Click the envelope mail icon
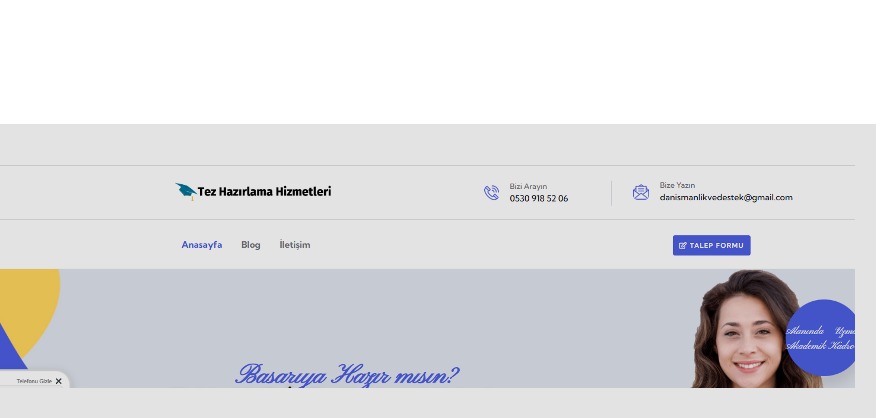The width and height of the screenshot is (888, 418). (x=641, y=193)
